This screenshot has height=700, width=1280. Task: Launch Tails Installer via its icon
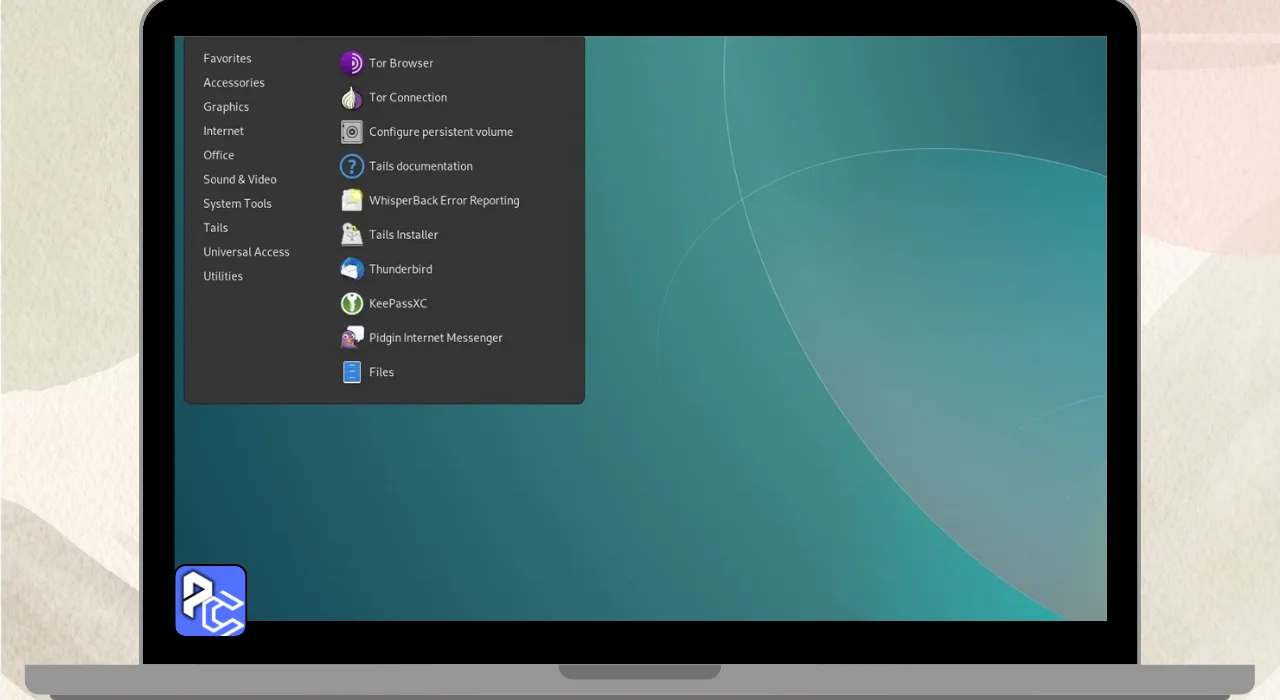351,235
